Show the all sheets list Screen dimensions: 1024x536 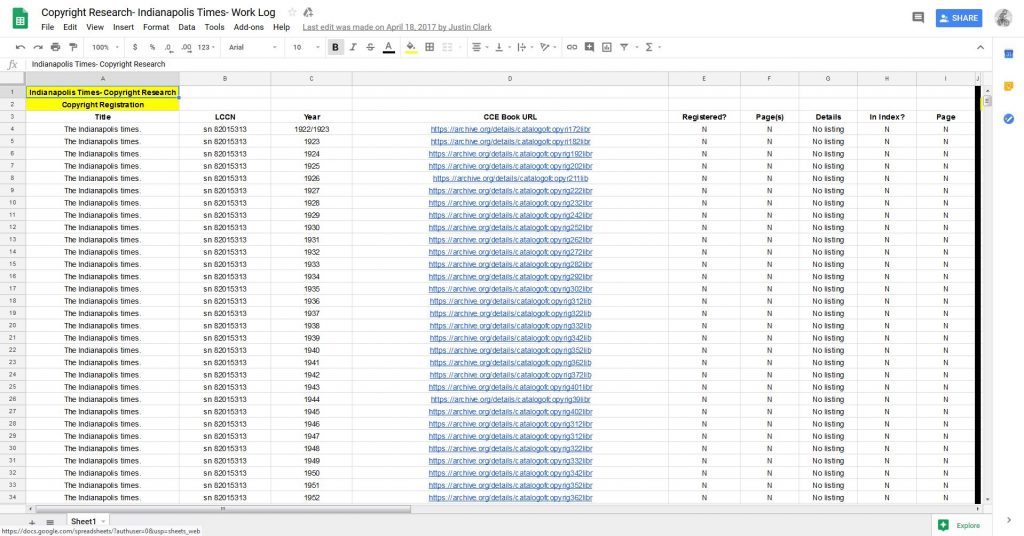point(50,522)
